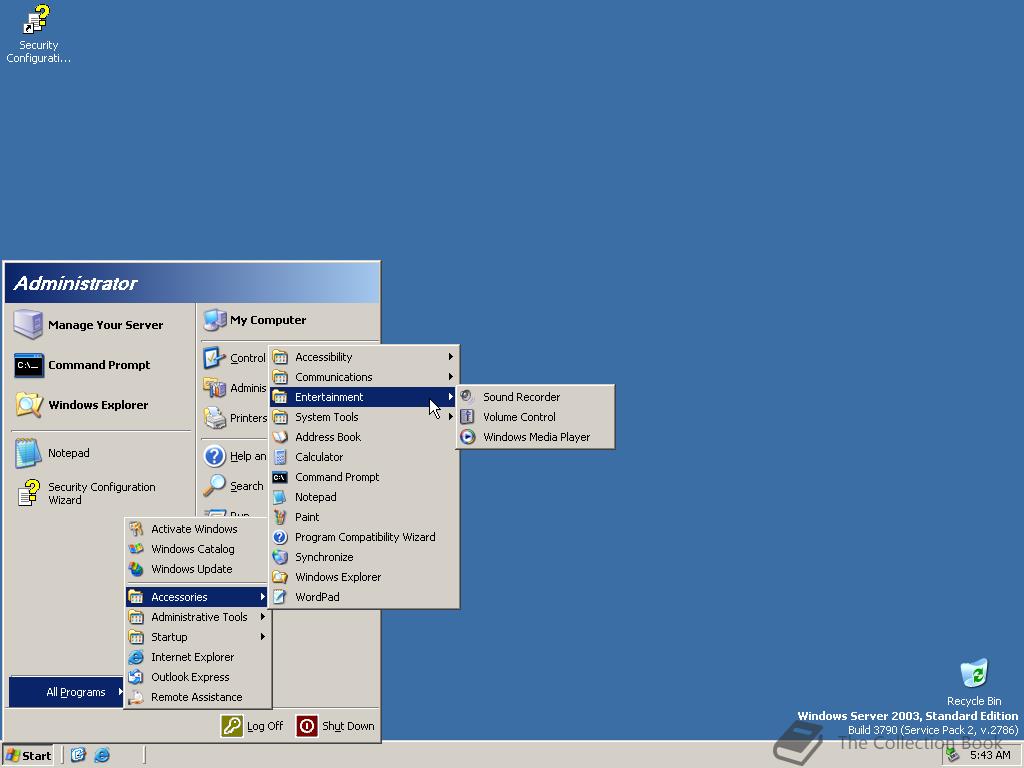Click the Help and Support icon

(x=214, y=456)
